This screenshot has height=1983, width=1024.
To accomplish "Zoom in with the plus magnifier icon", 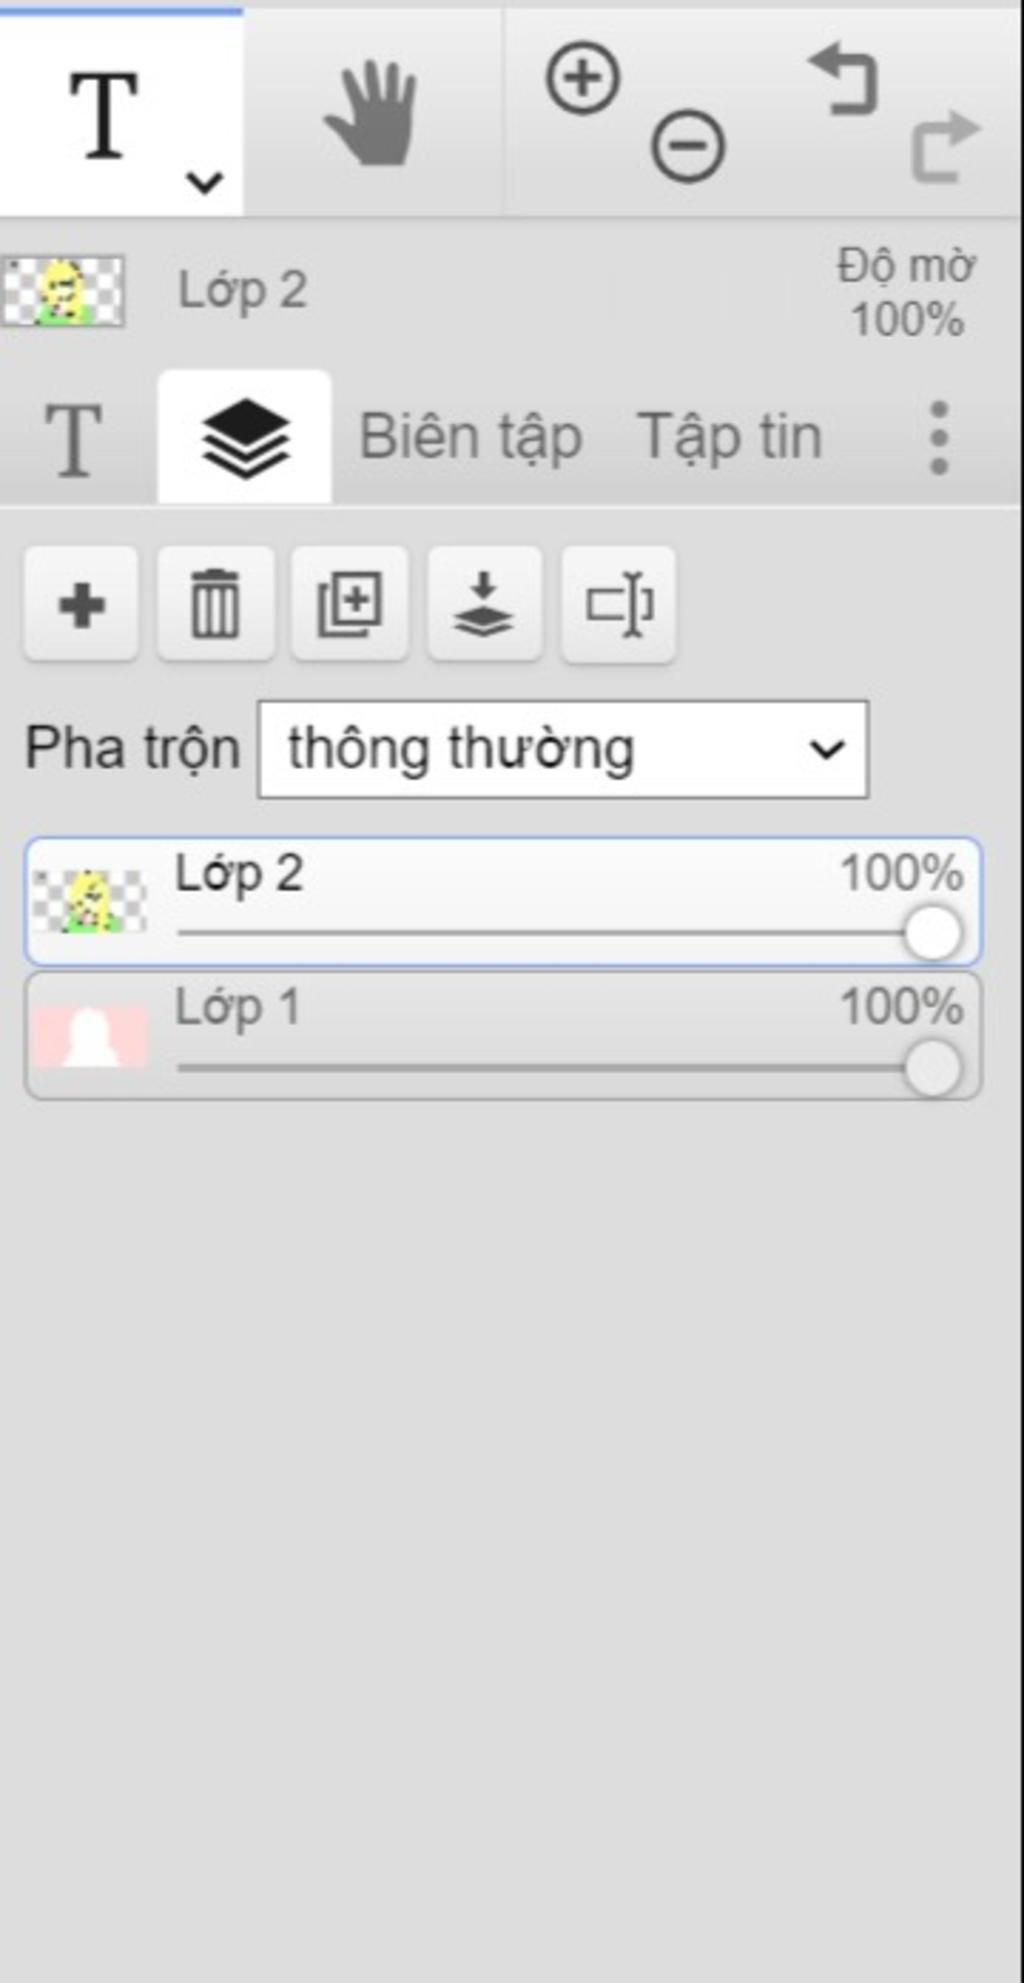I will [582, 78].
